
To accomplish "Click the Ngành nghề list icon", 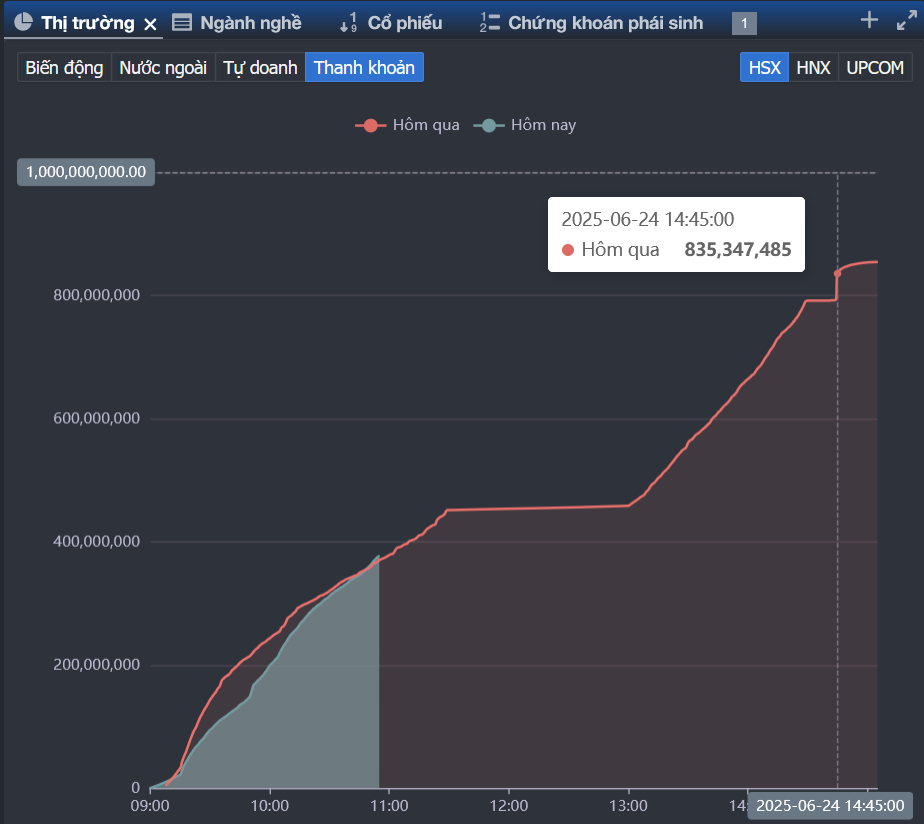I will point(182,22).
